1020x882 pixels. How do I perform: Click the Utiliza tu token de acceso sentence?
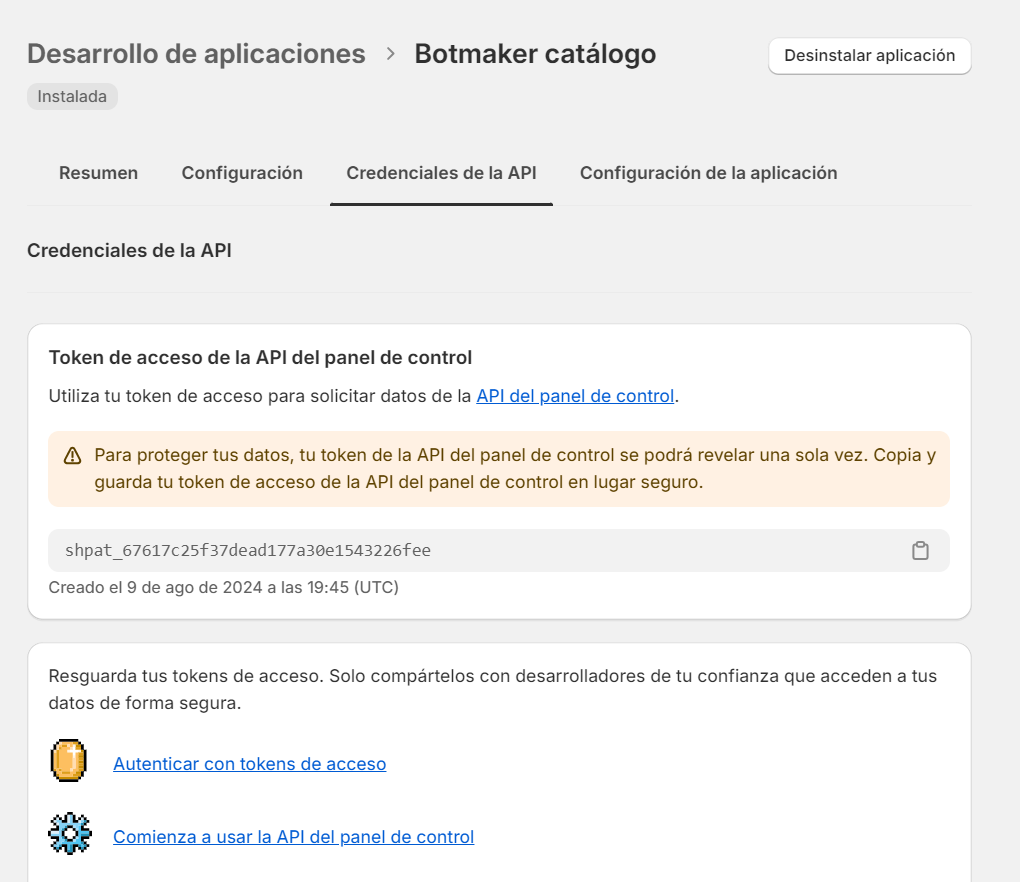[364, 396]
